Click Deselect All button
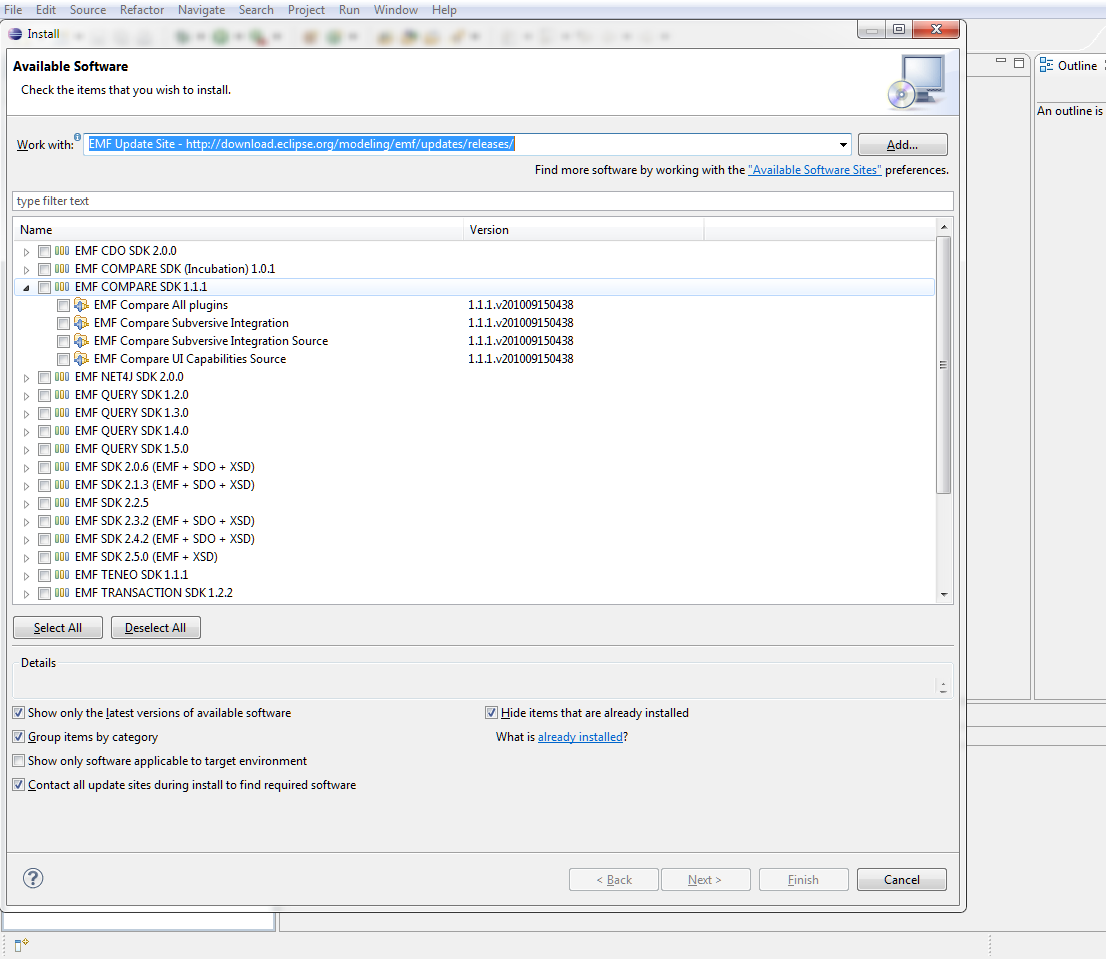This screenshot has width=1106, height=959. pyautogui.click(x=156, y=628)
